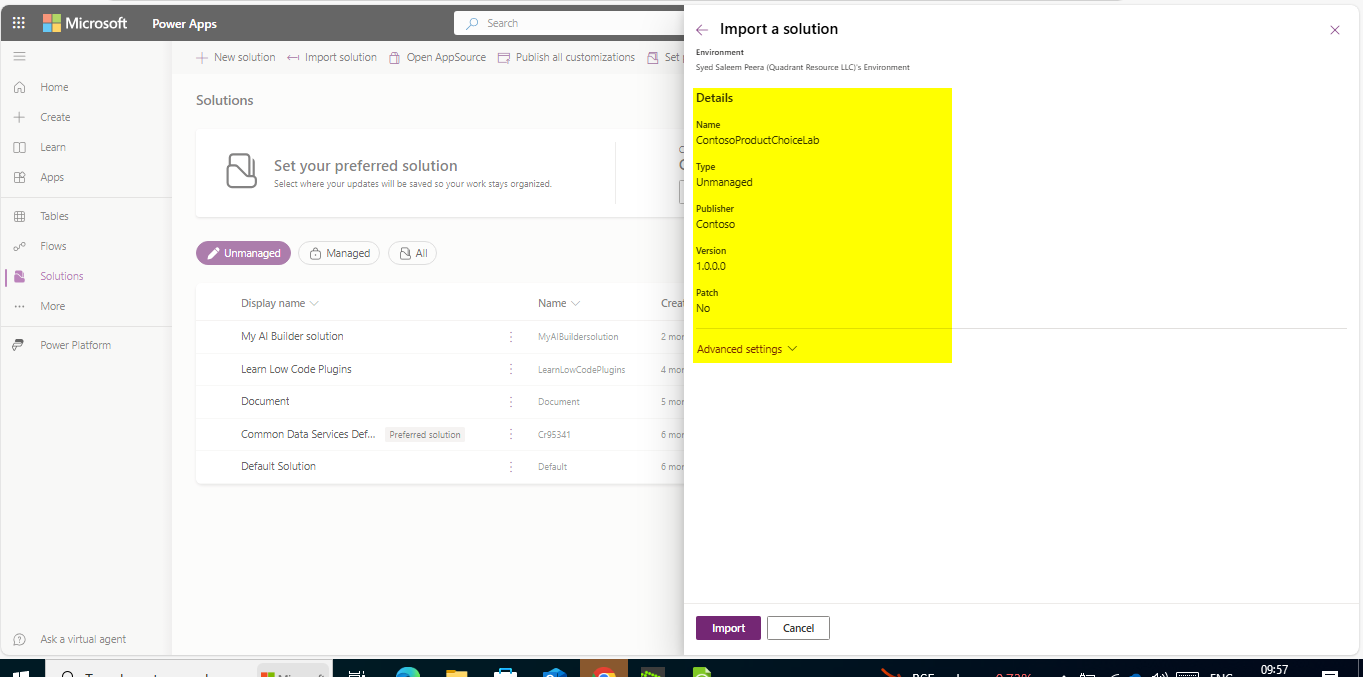Switch to the All solutions filter

pyautogui.click(x=412, y=253)
